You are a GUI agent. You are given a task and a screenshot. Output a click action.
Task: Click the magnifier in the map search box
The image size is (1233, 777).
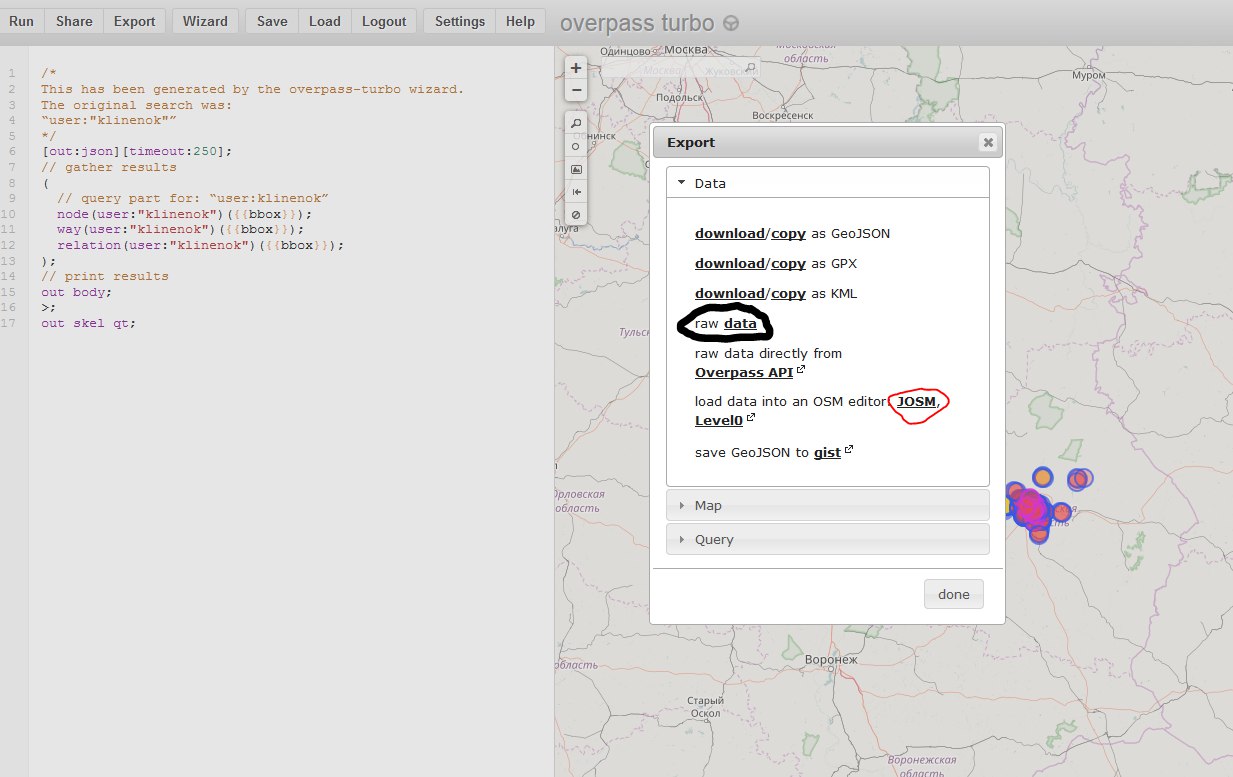pos(752,68)
